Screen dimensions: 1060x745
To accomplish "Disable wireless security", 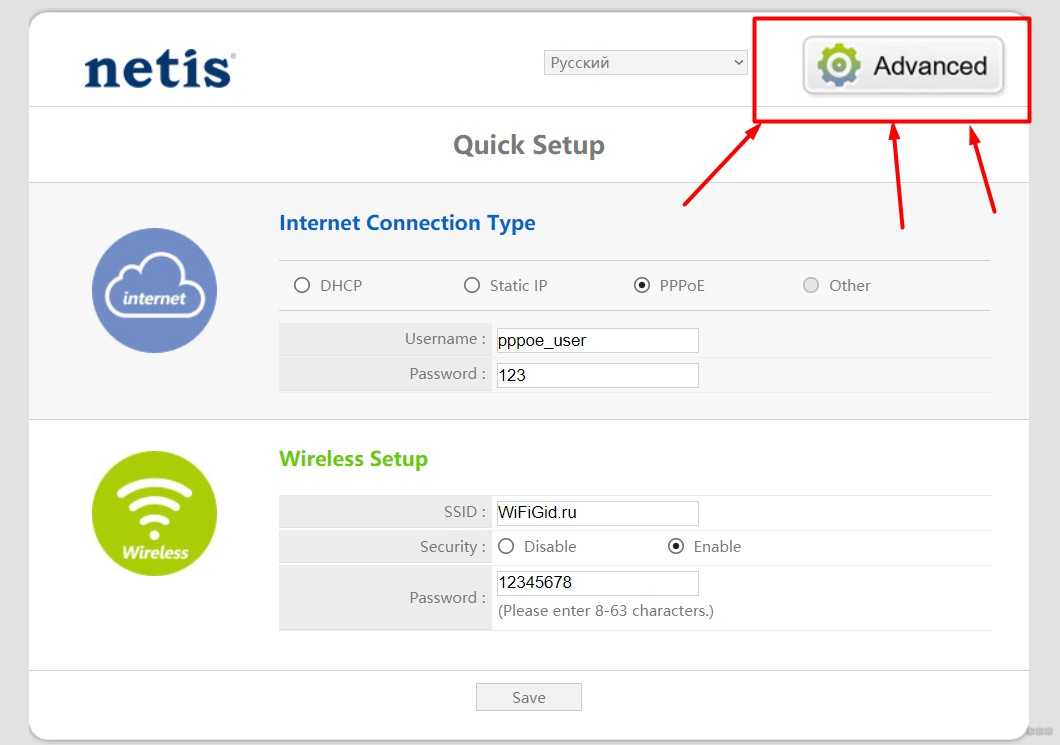I will tap(506, 547).
